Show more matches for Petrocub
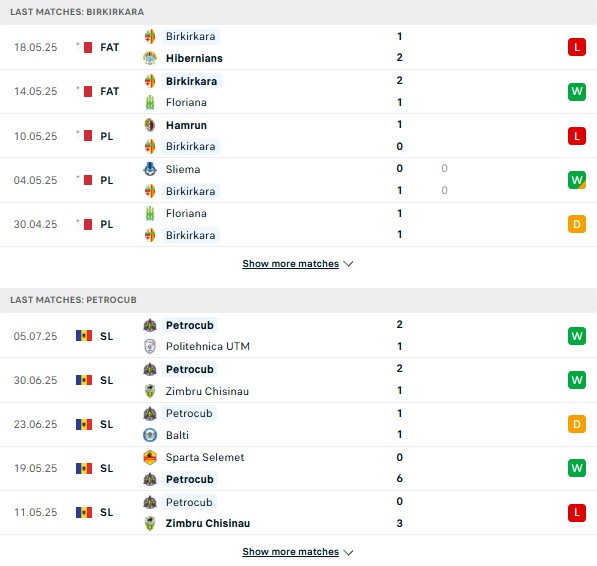 tap(291, 552)
